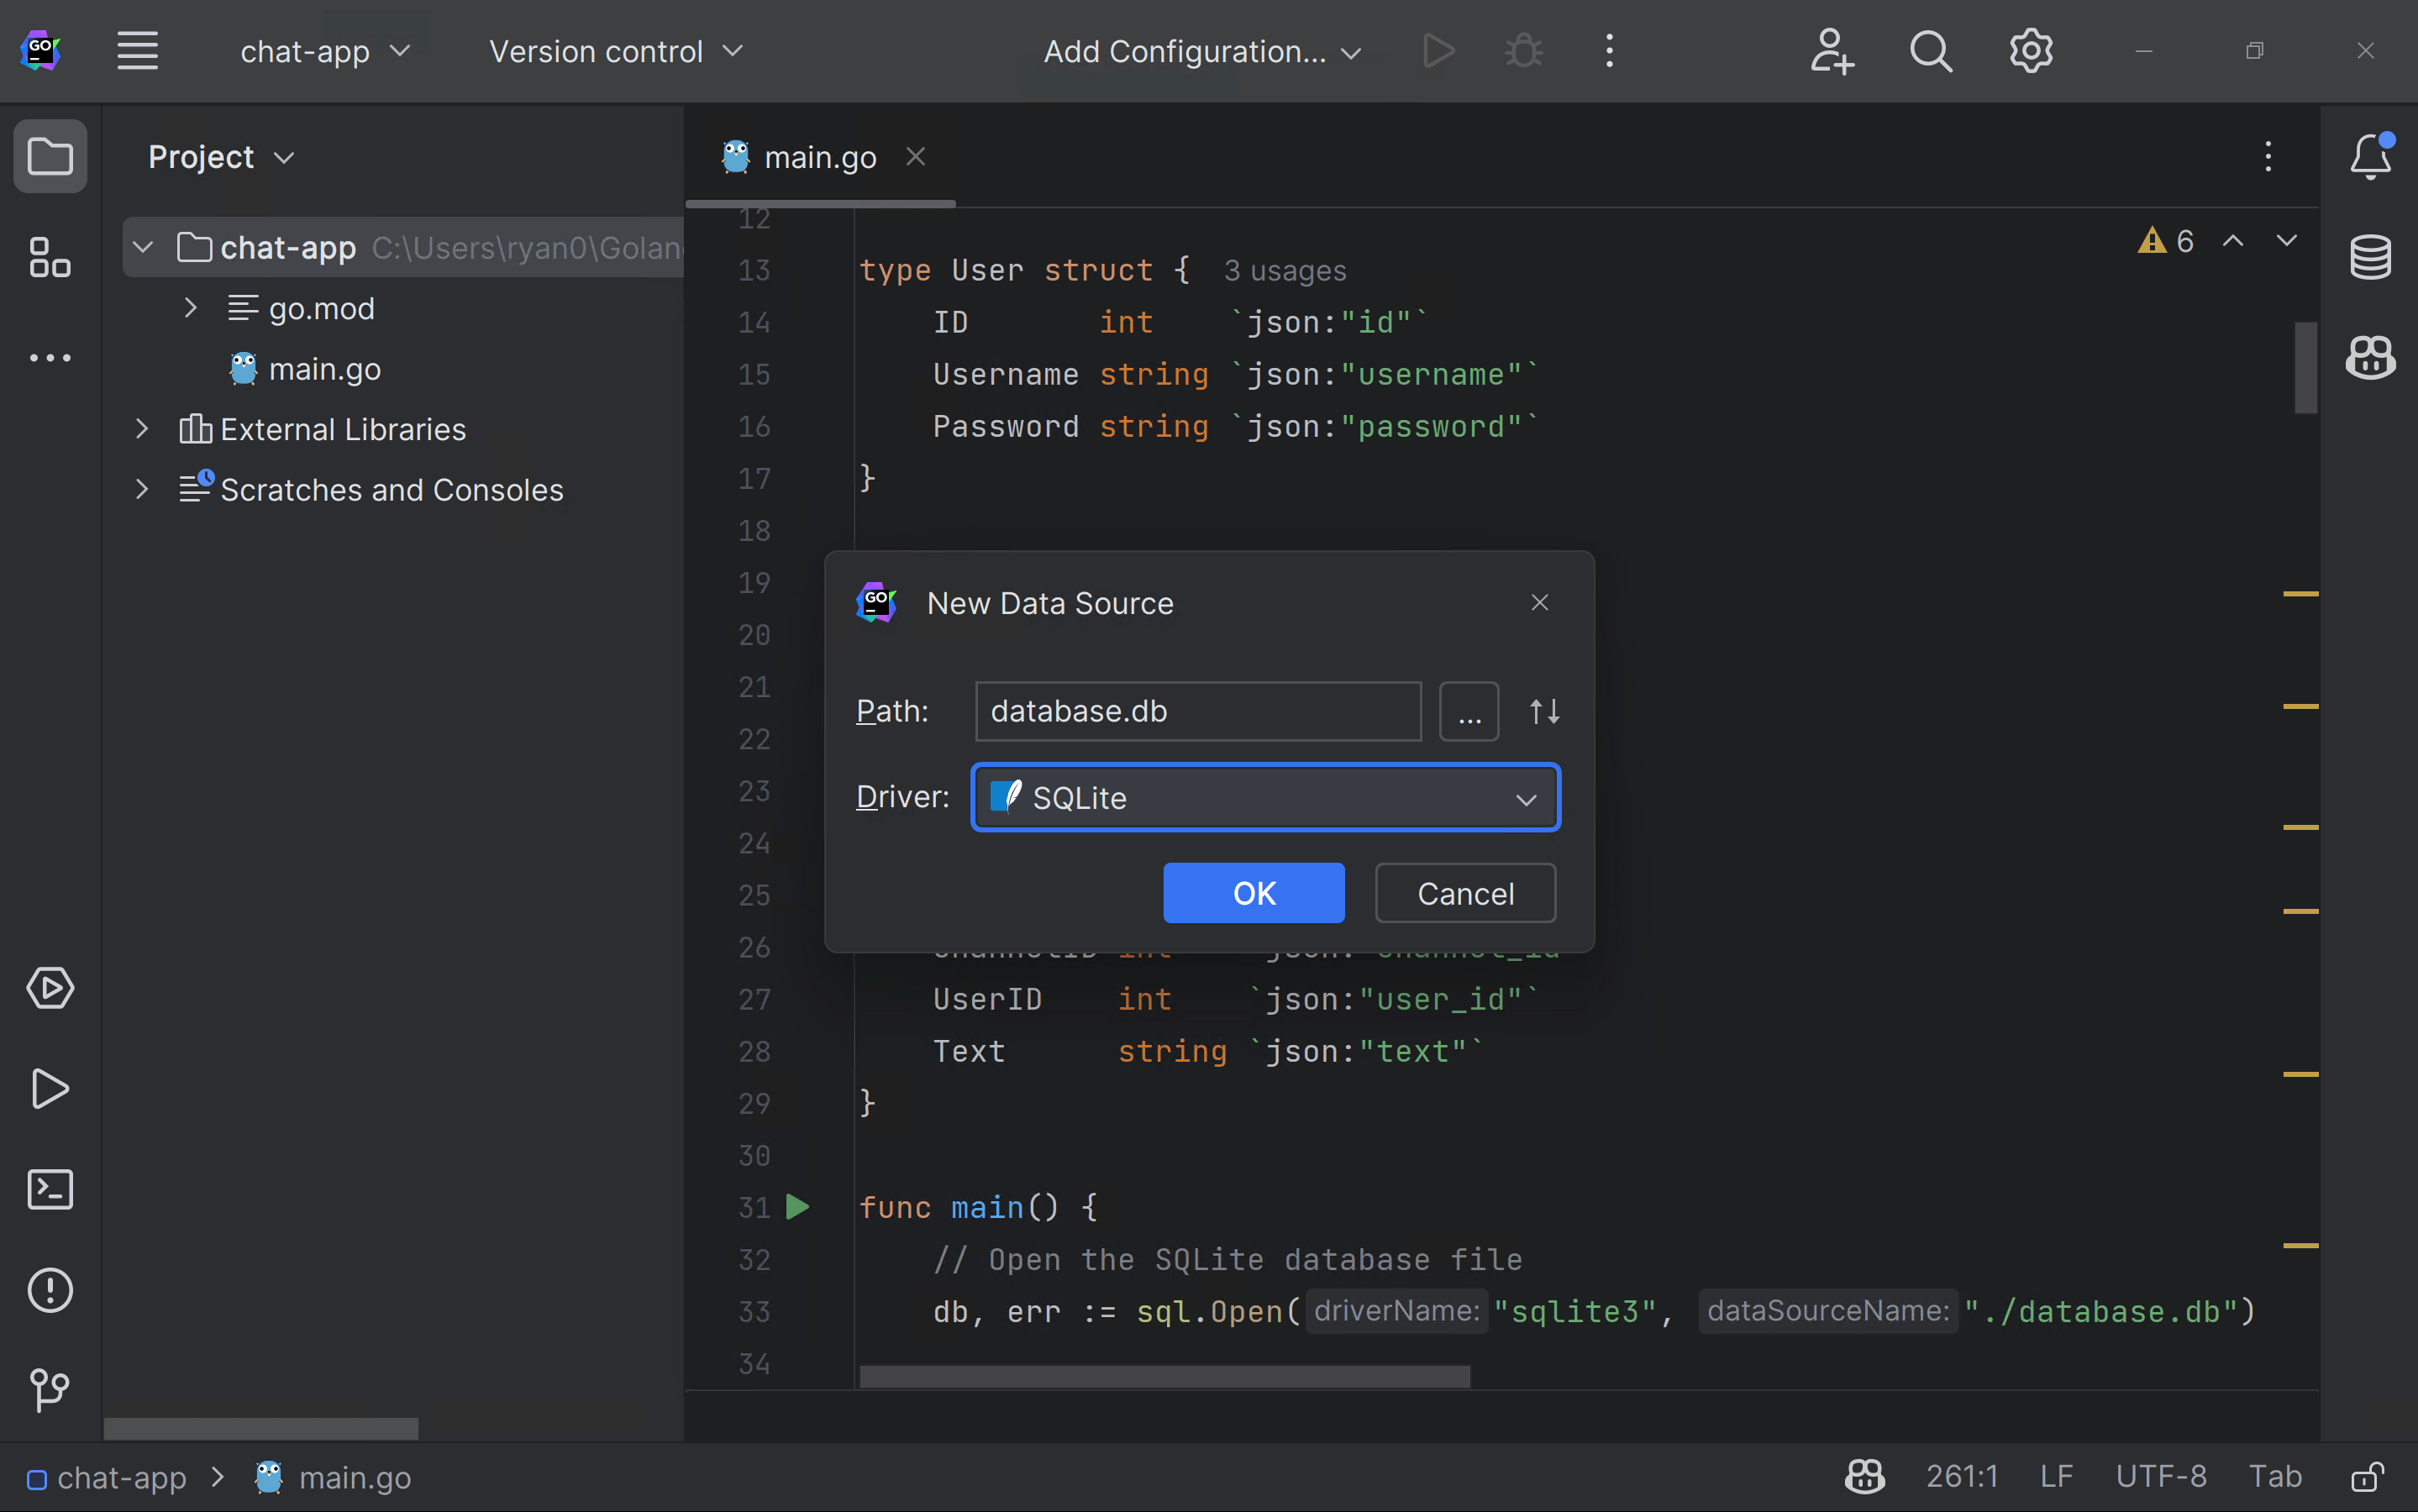This screenshot has width=2418, height=1512.
Task: Open the Database tool window
Action: click(x=2371, y=257)
